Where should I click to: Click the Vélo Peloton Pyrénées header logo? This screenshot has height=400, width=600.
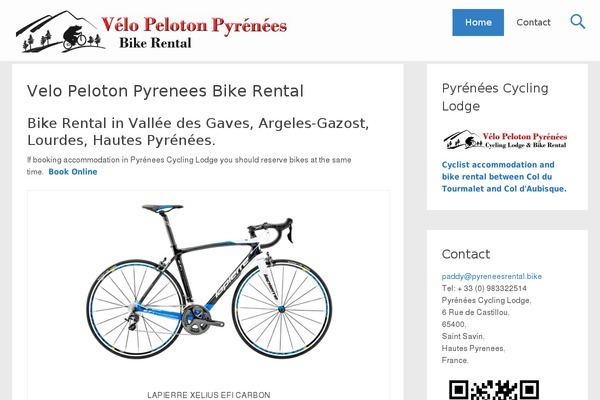pyautogui.click(x=151, y=32)
